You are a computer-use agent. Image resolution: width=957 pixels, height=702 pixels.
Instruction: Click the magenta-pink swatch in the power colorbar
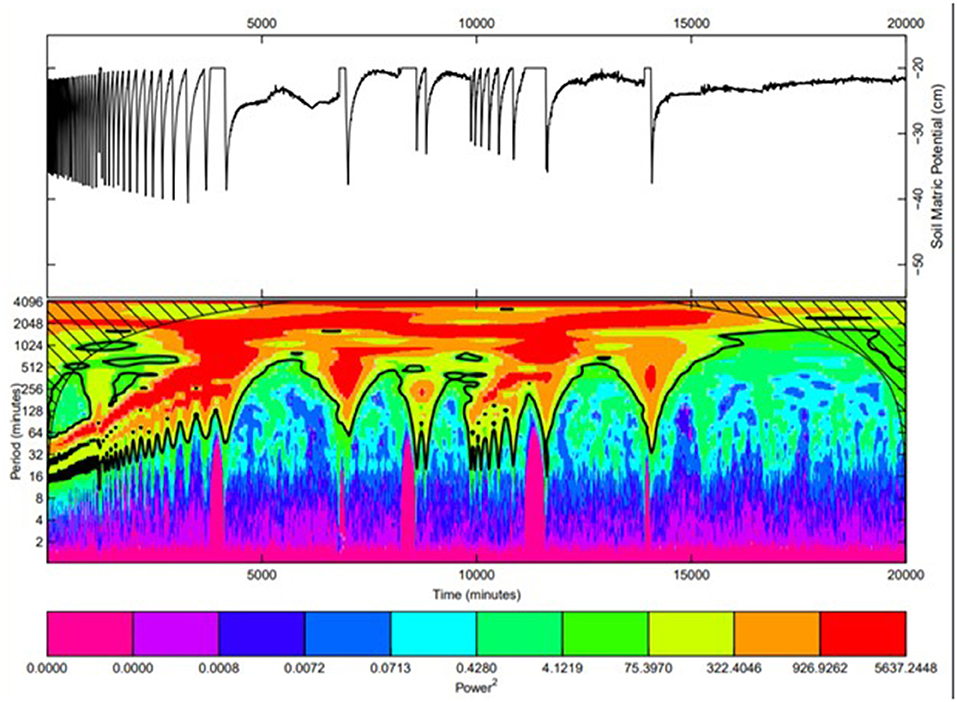coord(90,634)
